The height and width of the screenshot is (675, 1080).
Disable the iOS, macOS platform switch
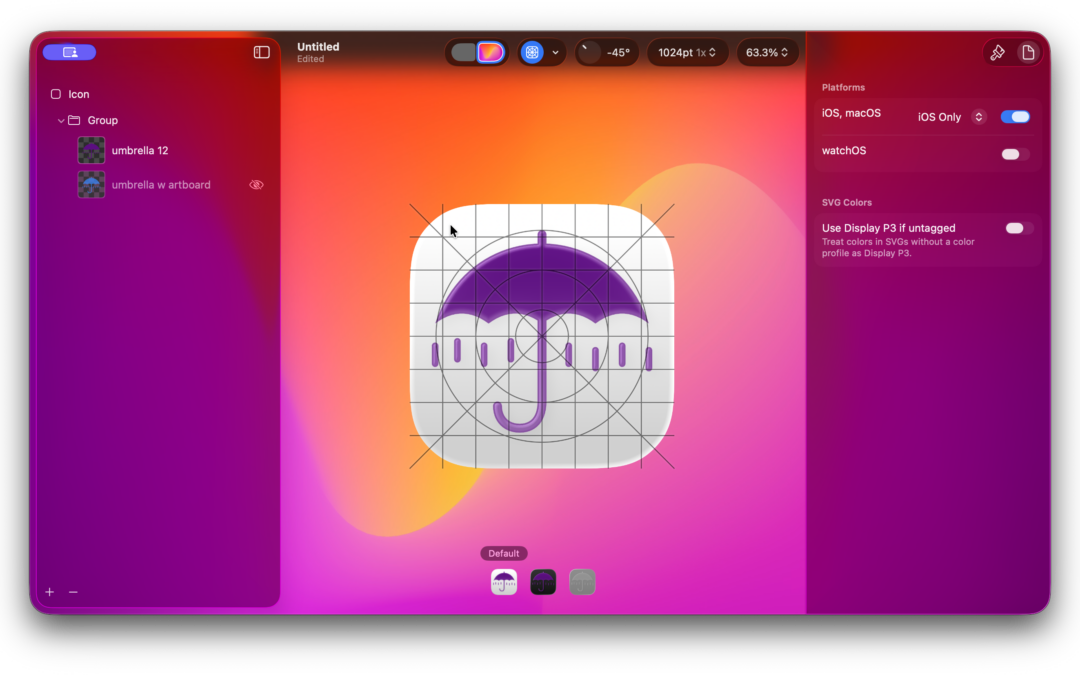pos(1015,117)
